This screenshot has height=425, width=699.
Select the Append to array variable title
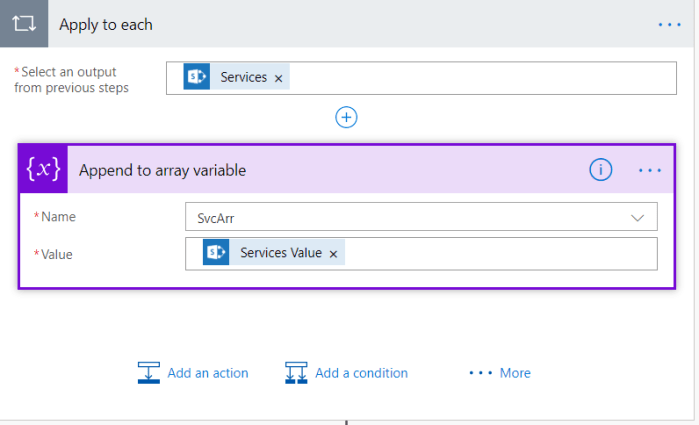tap(162, 171)
